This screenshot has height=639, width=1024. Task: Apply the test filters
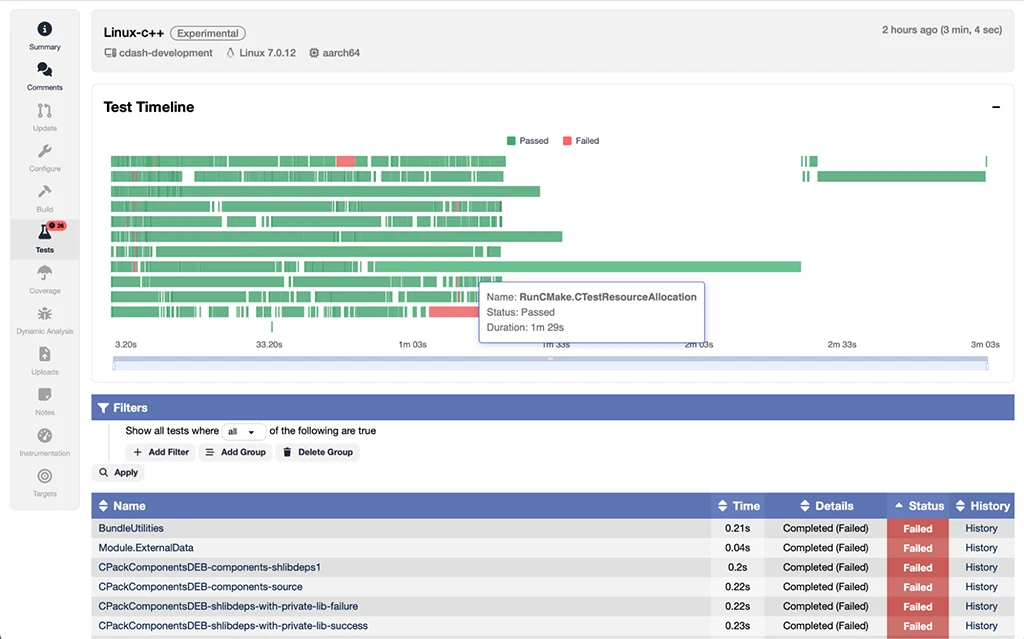118,472
